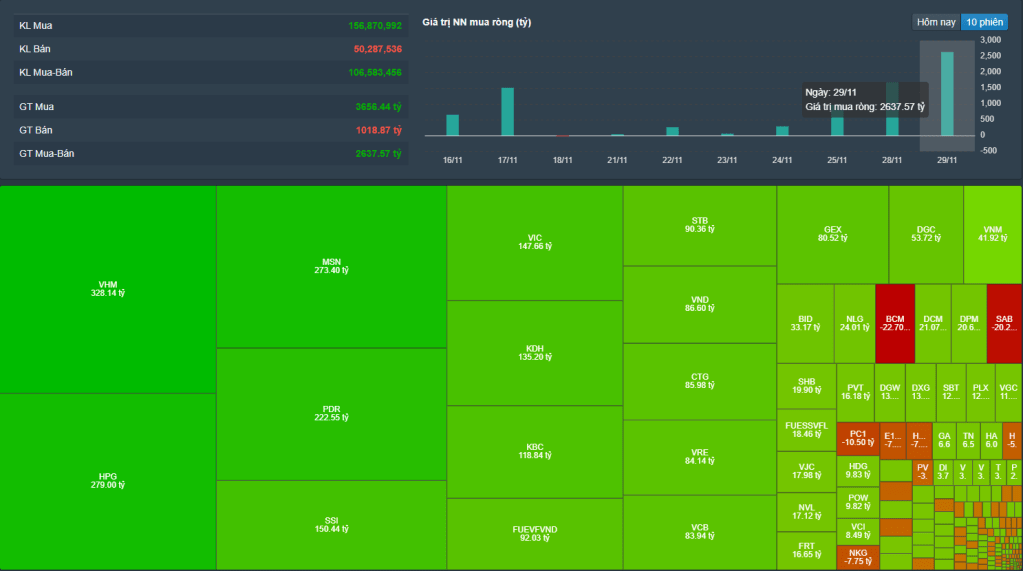Open the FUEVFVND fund tile

(534, 534)
